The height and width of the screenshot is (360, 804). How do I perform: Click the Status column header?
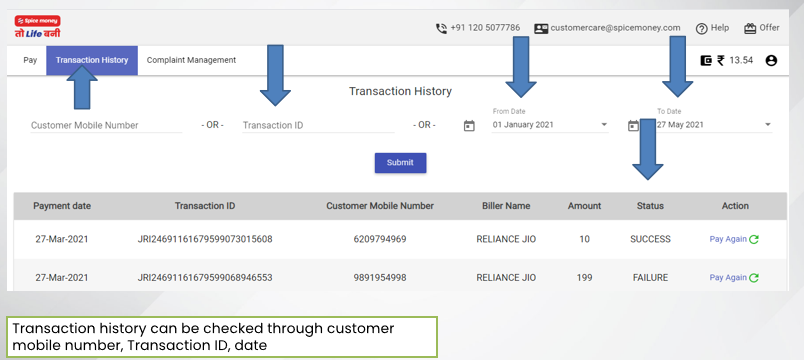point(650,206)
